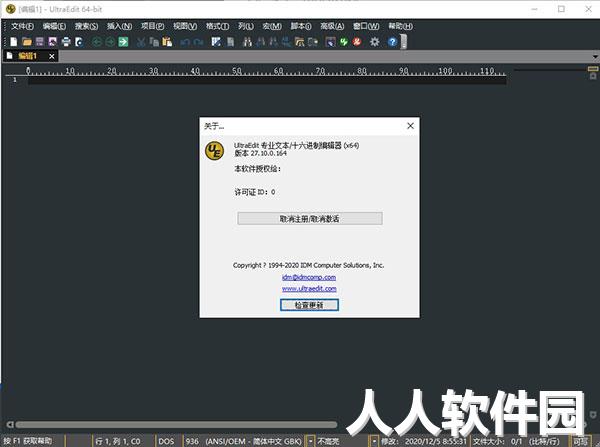Click the Save disk icon in toolbar
Screen dimensions: 600x447
(40, 42)
